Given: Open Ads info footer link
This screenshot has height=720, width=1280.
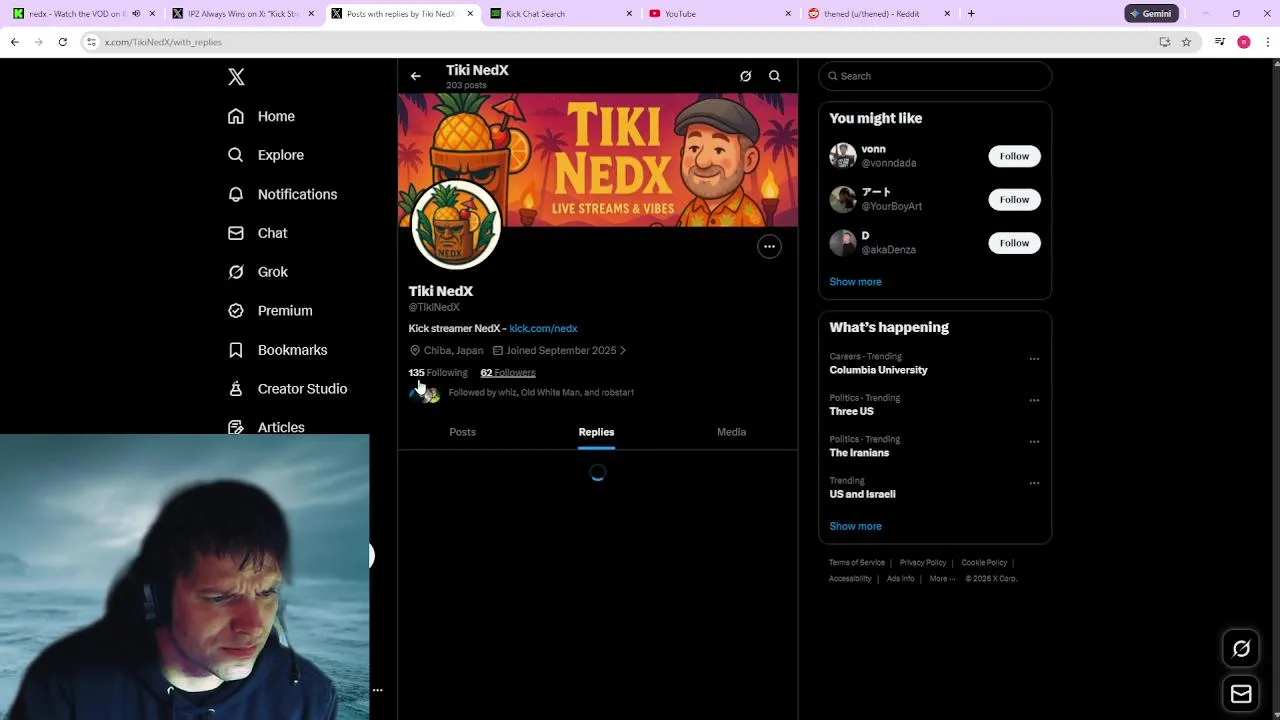Looking at the screenshot, I should tap(900, 579).
